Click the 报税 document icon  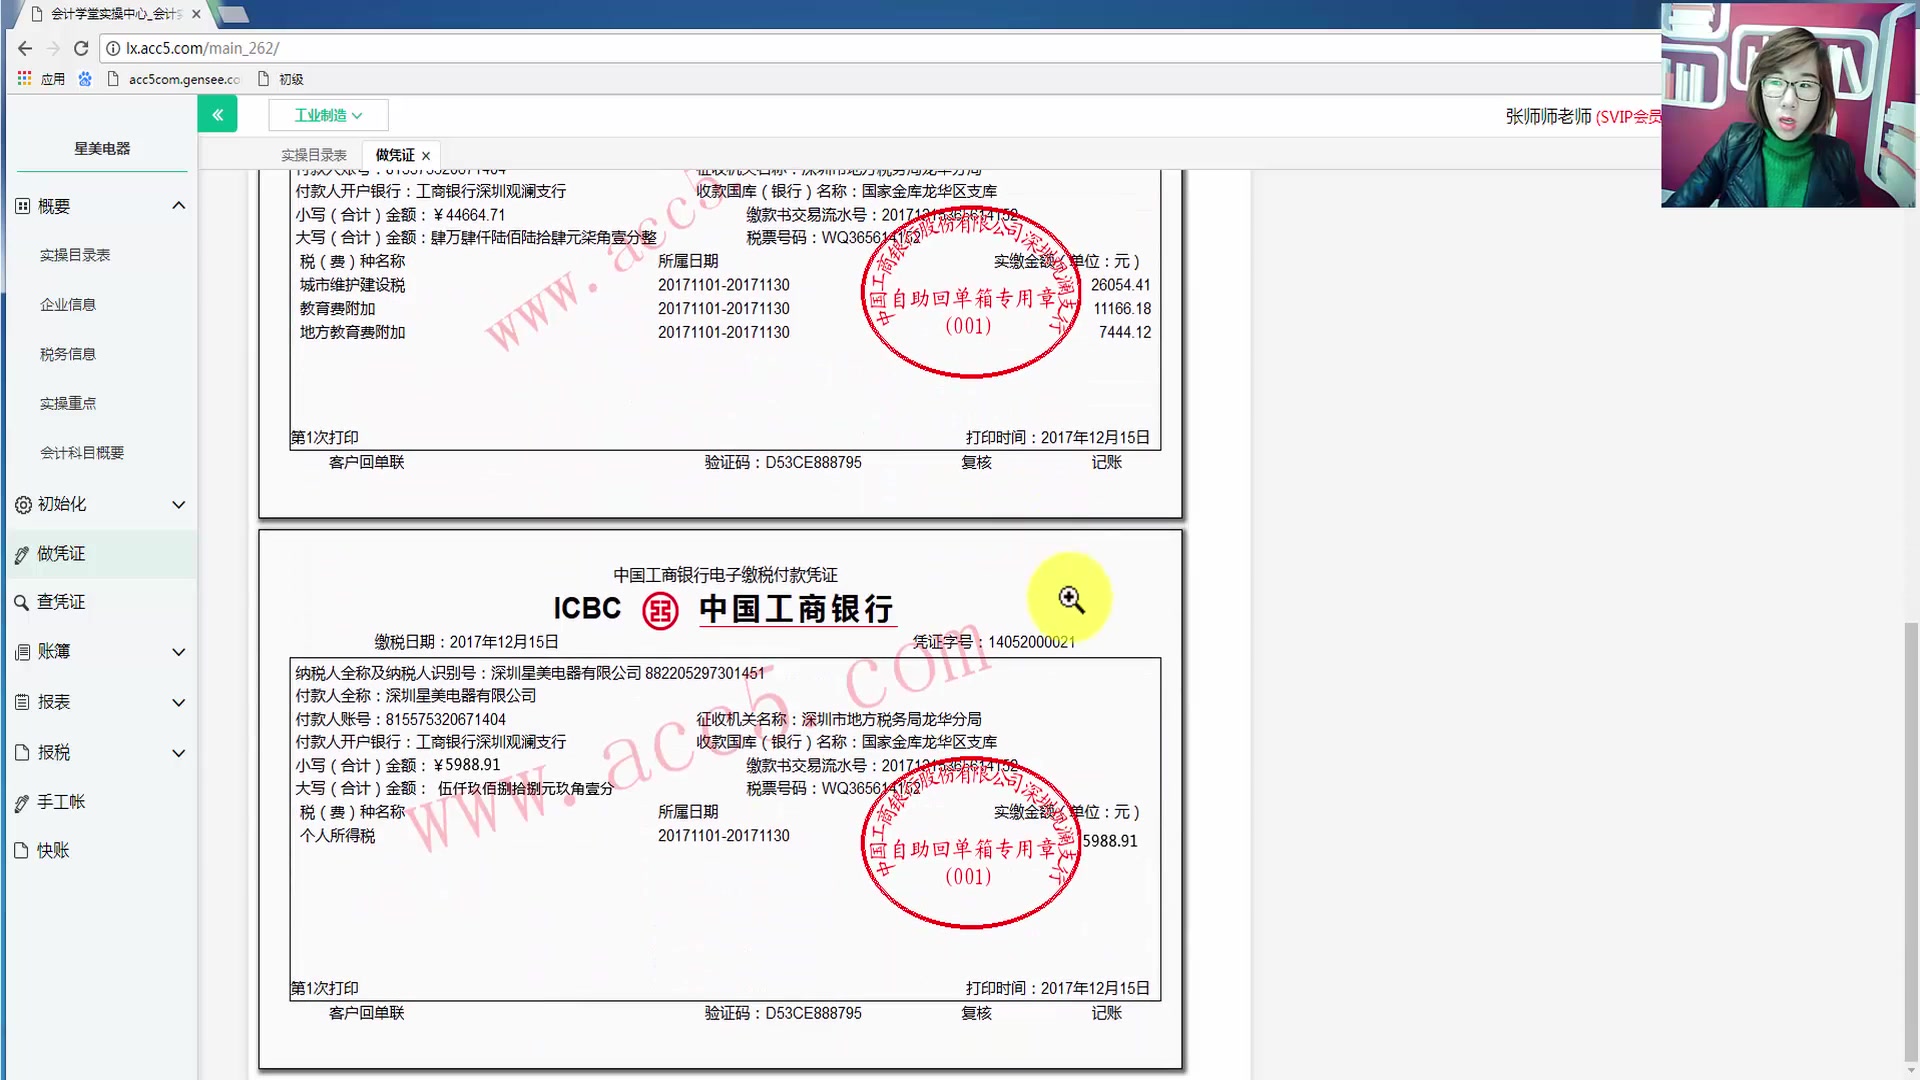pos(22,752)
